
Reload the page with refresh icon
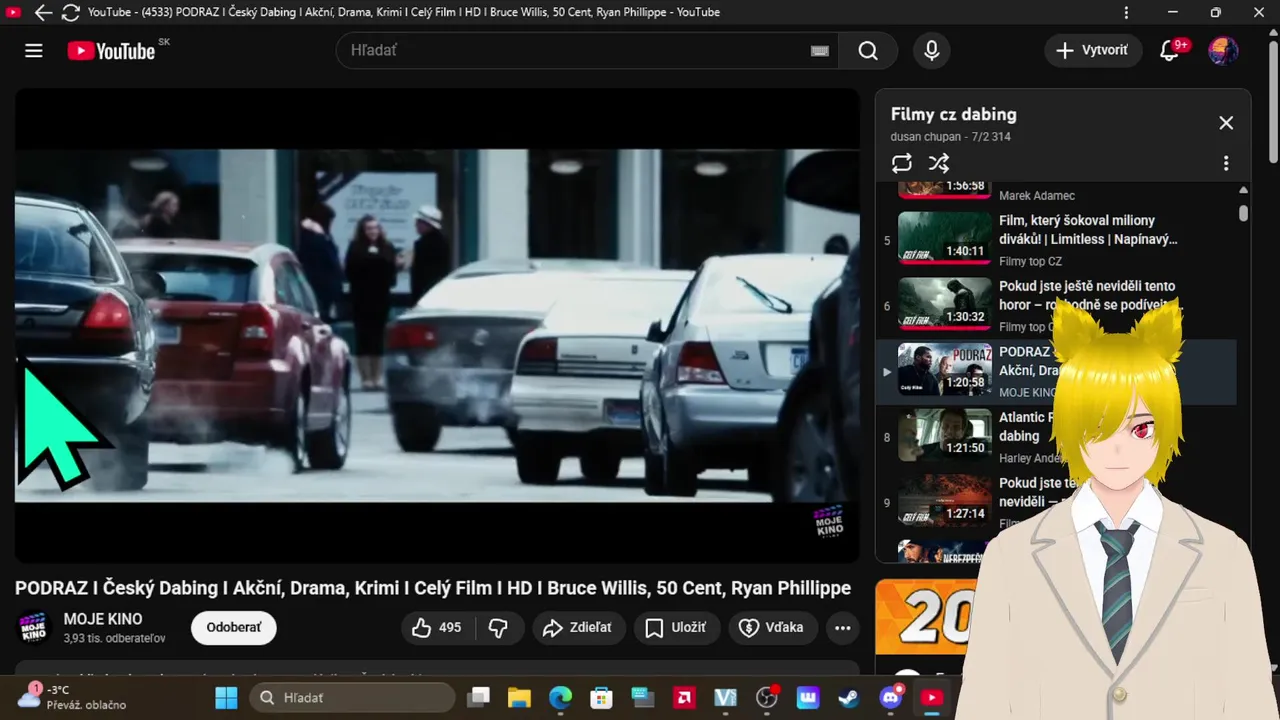[71, 13]
